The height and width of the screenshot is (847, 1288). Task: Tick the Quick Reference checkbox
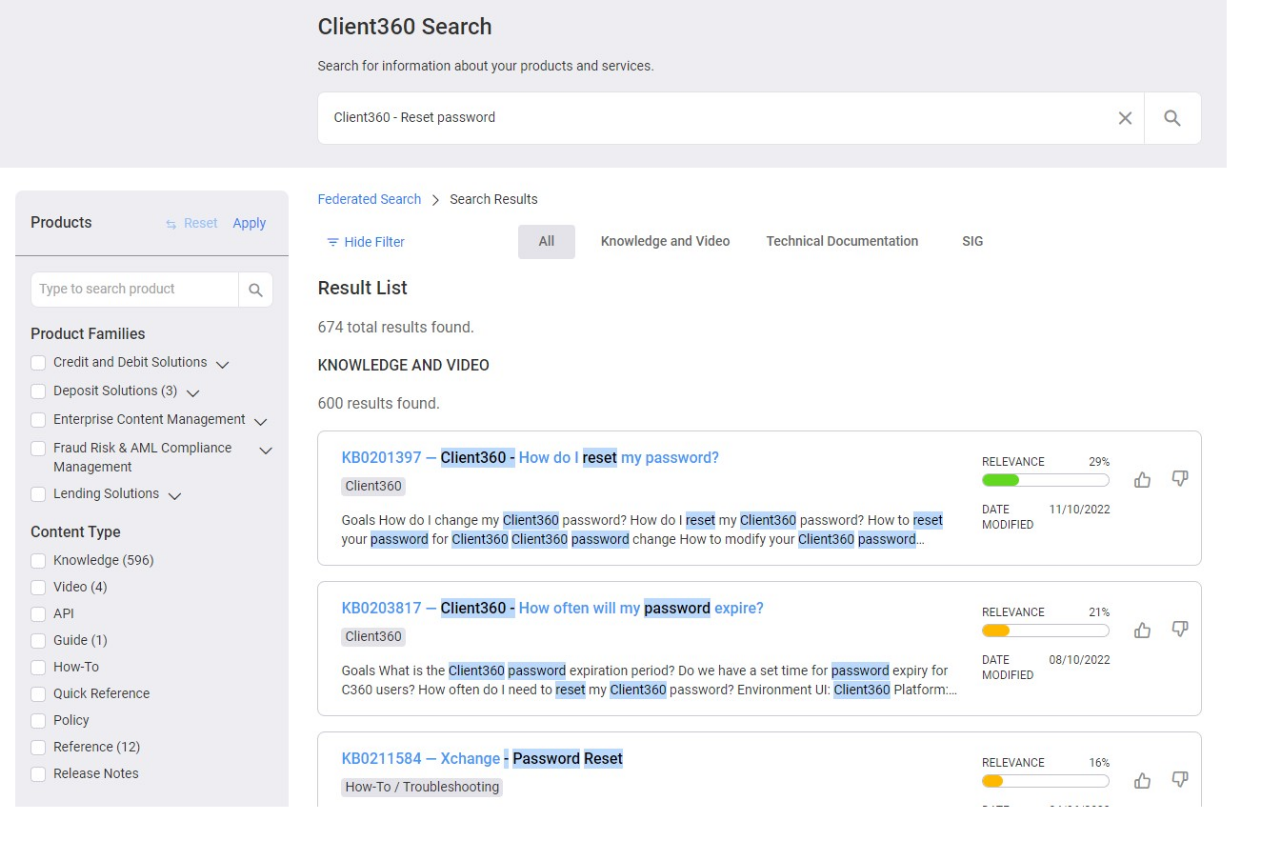tap(38, 694)
